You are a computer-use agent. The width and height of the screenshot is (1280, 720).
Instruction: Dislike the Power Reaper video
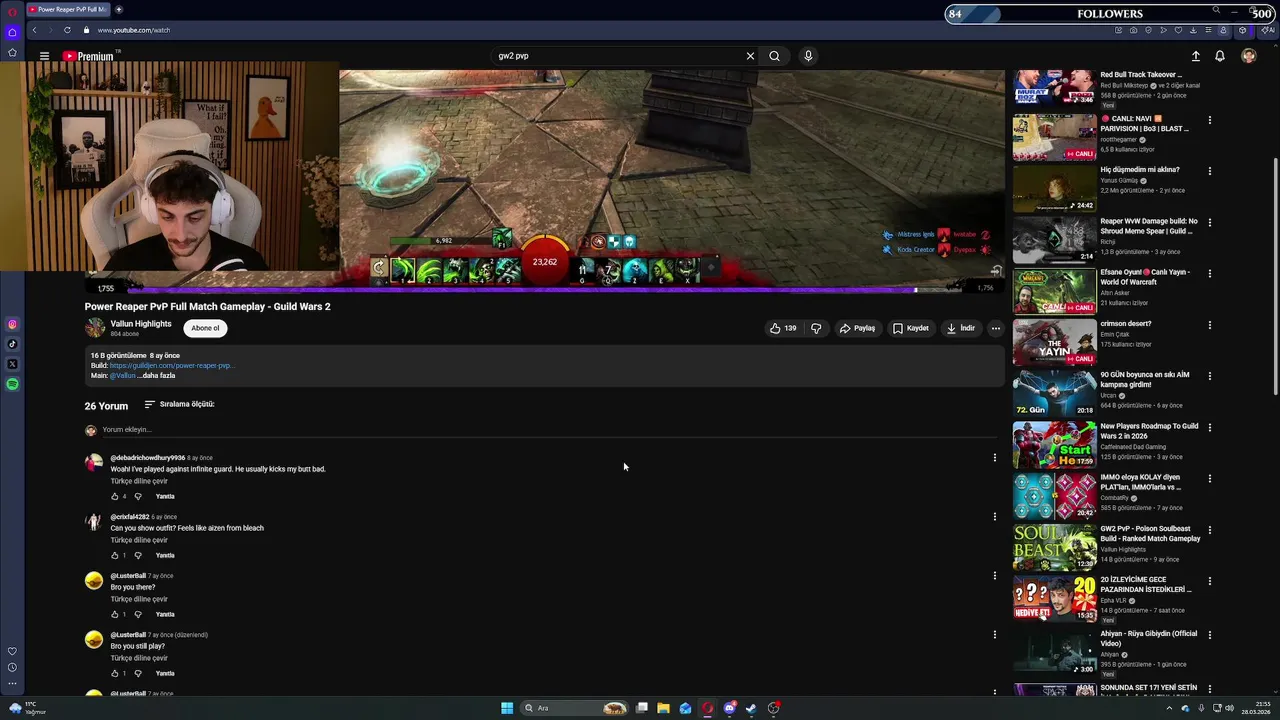[x=816, y=328]
